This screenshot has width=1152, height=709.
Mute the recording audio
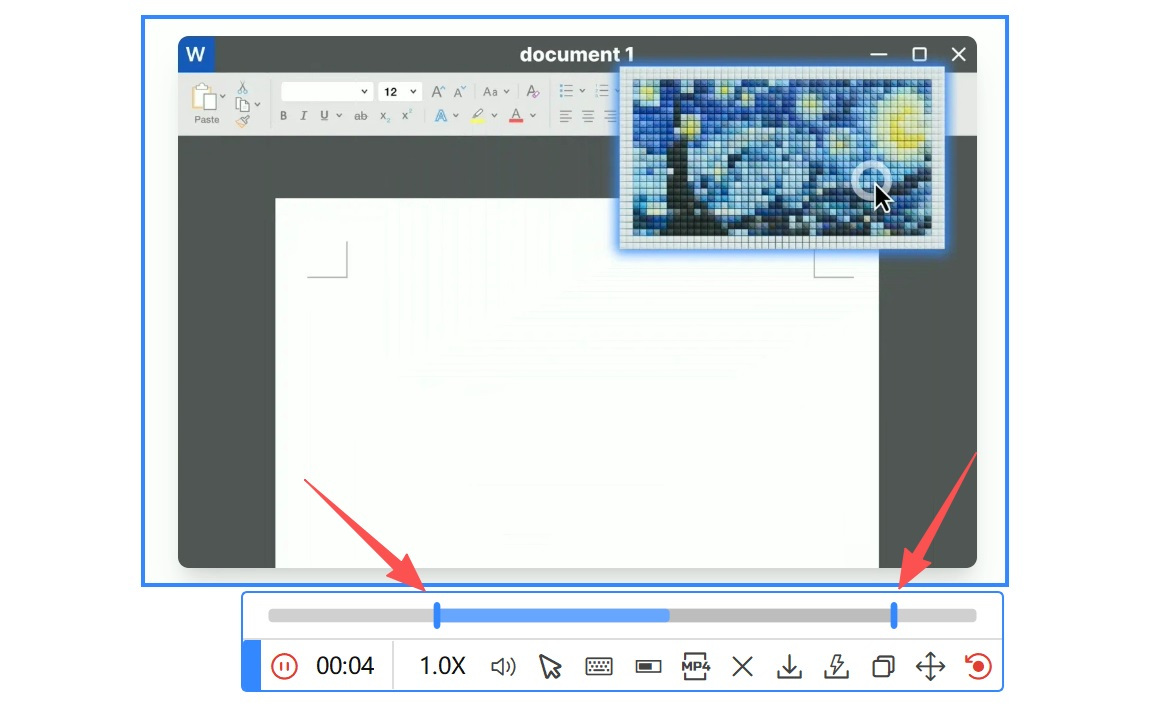point(503,667)
